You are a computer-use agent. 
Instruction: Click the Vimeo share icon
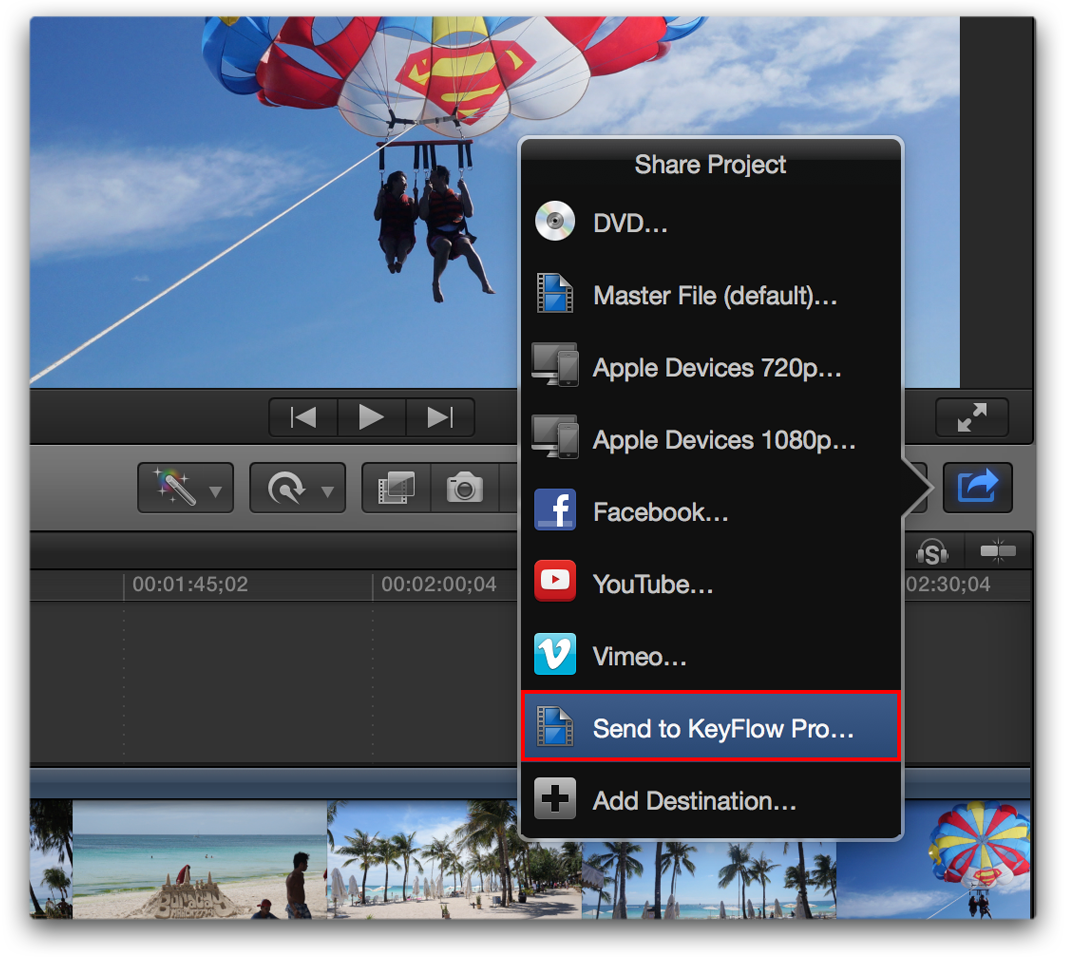[x=554, y=654]
